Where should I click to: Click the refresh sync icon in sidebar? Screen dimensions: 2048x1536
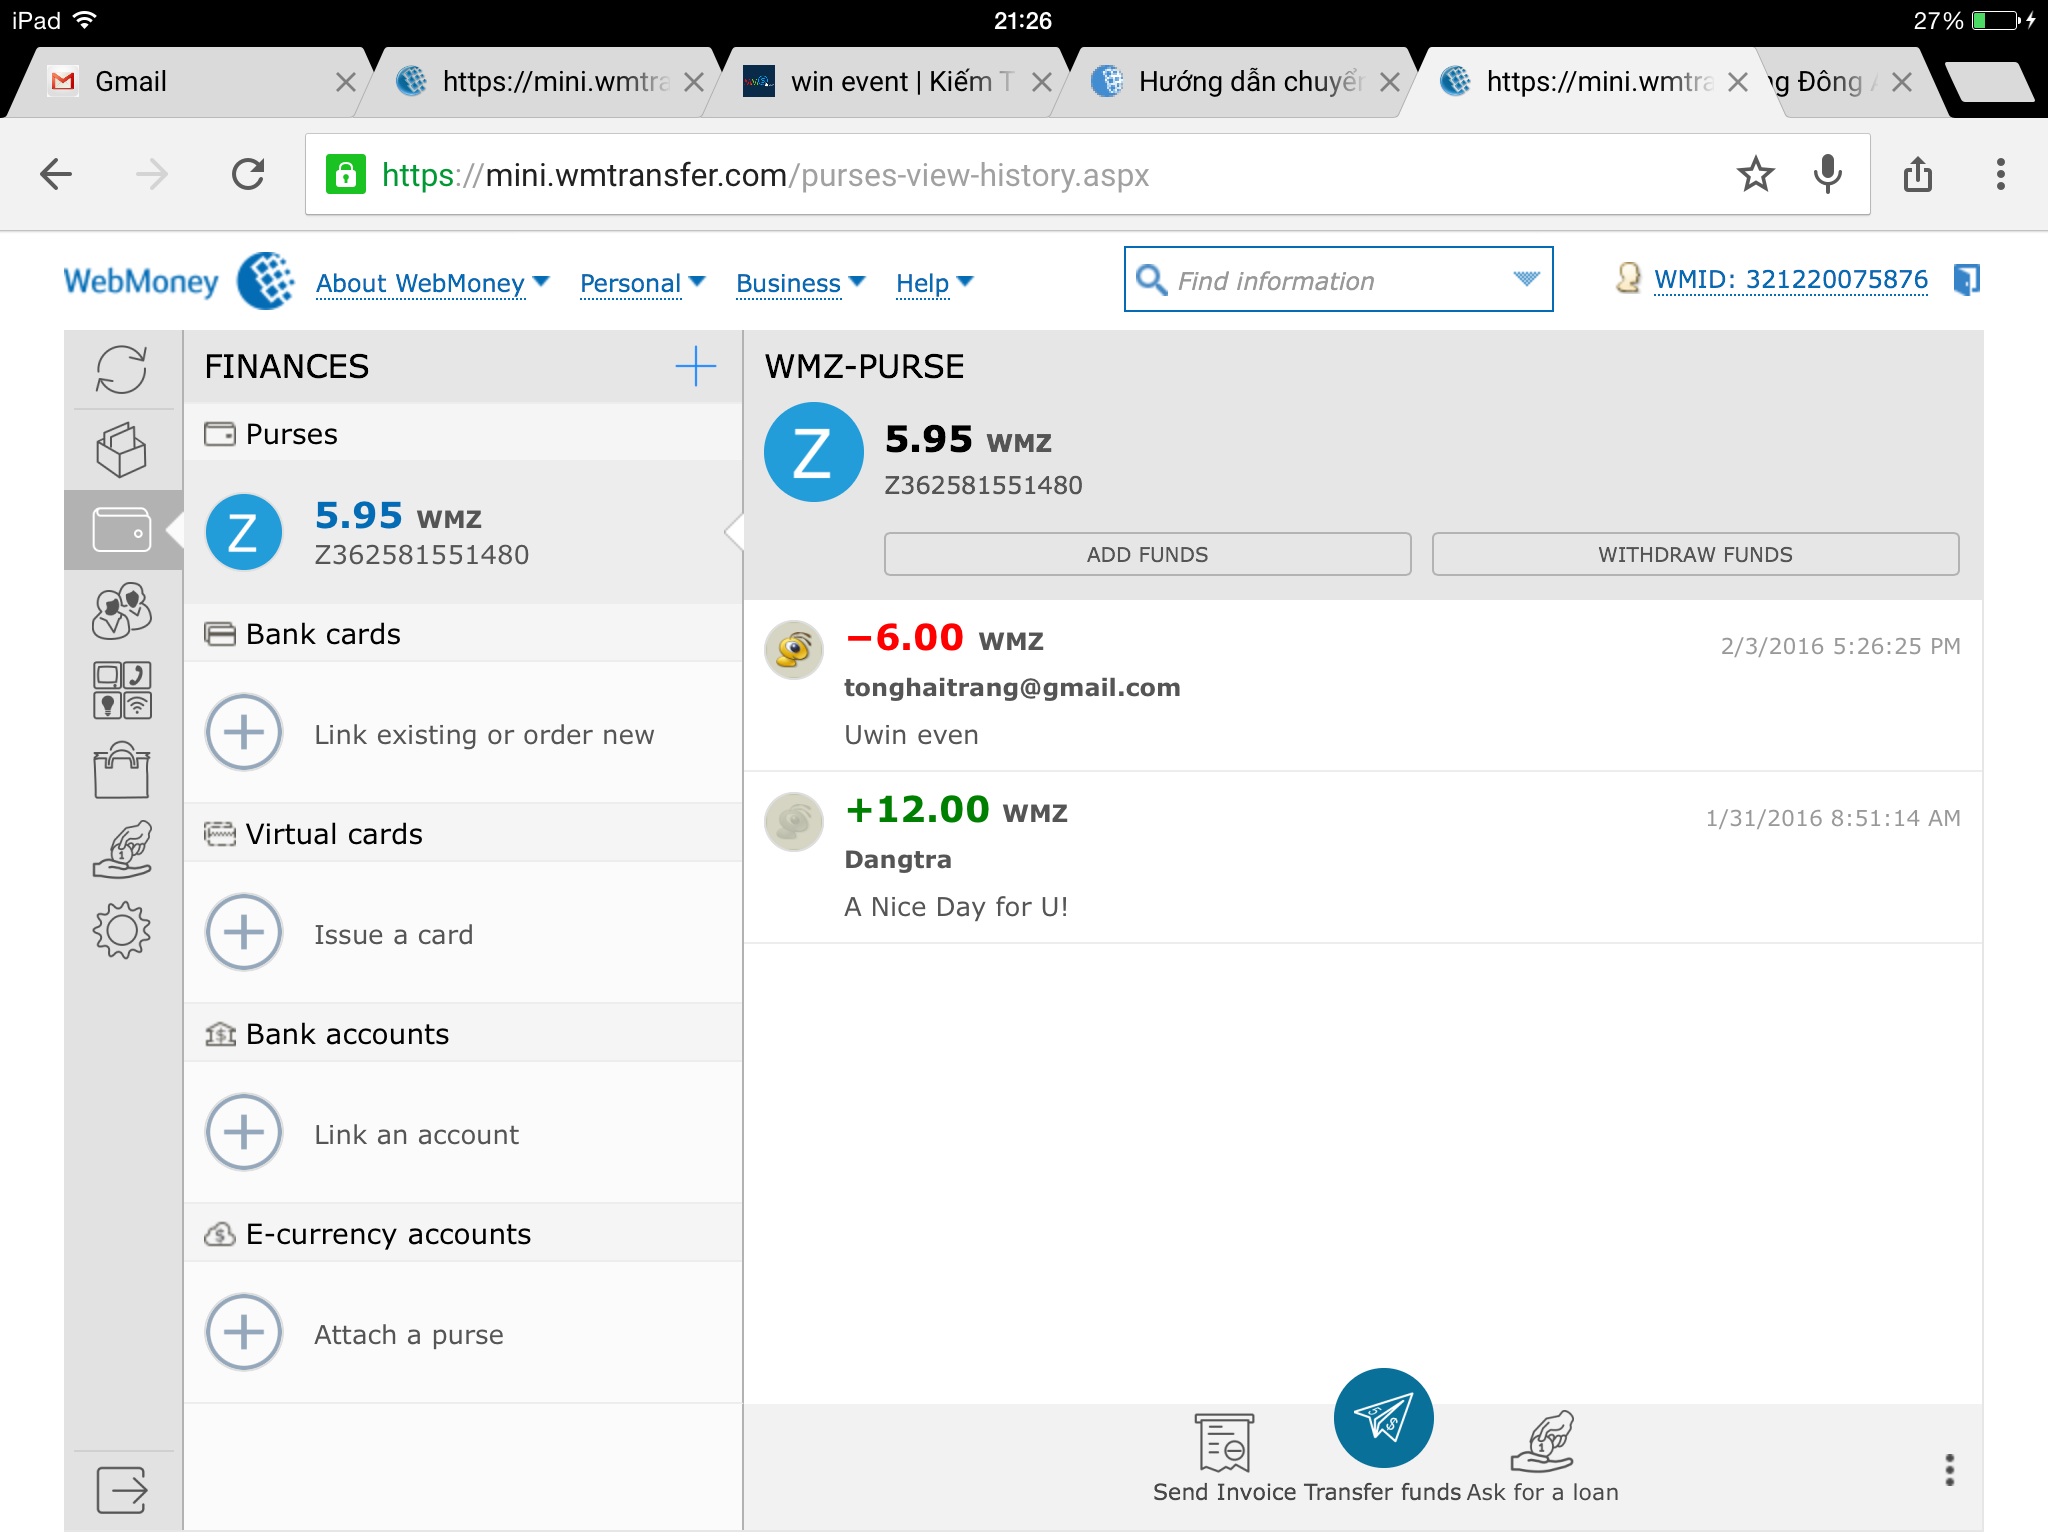click(x=122, y=369)
